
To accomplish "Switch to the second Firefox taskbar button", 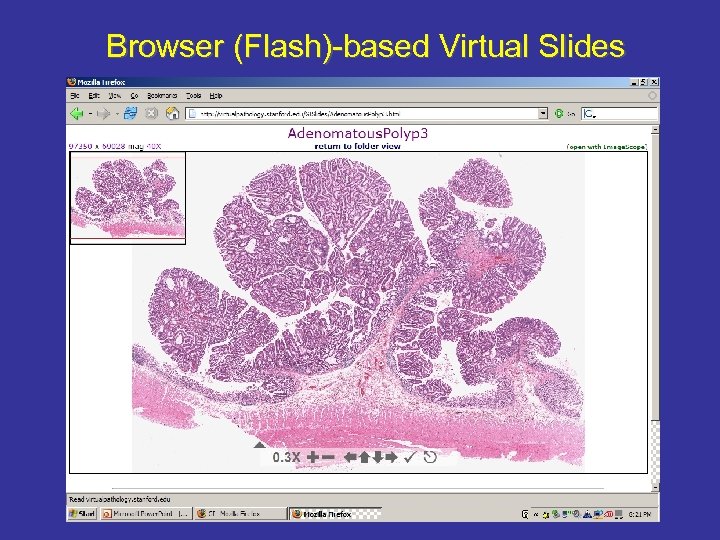I will click(x=240, y=514).
